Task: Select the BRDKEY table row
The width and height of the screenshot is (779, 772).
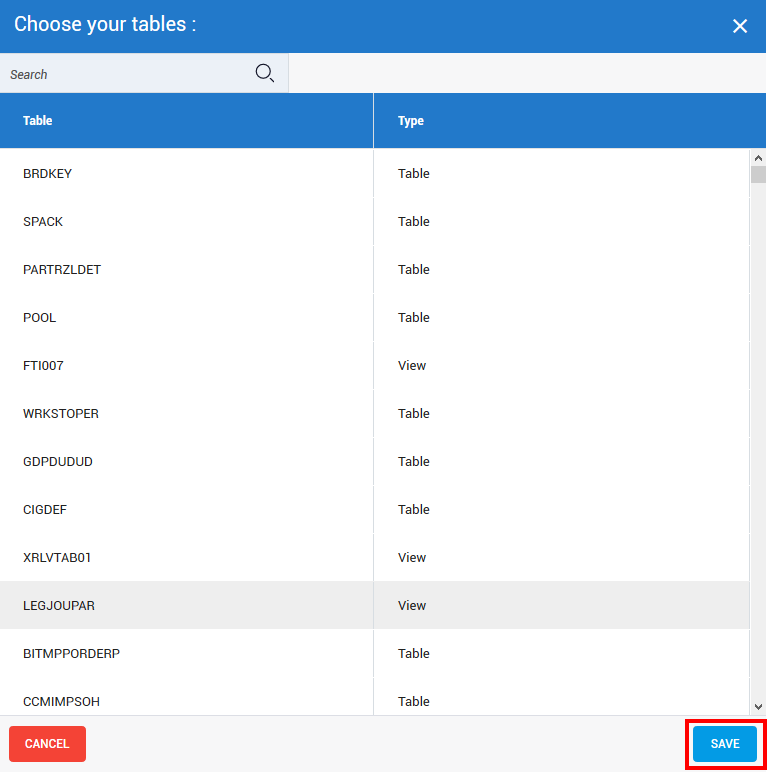Action: pyautogui.click(x=48, y=174)
